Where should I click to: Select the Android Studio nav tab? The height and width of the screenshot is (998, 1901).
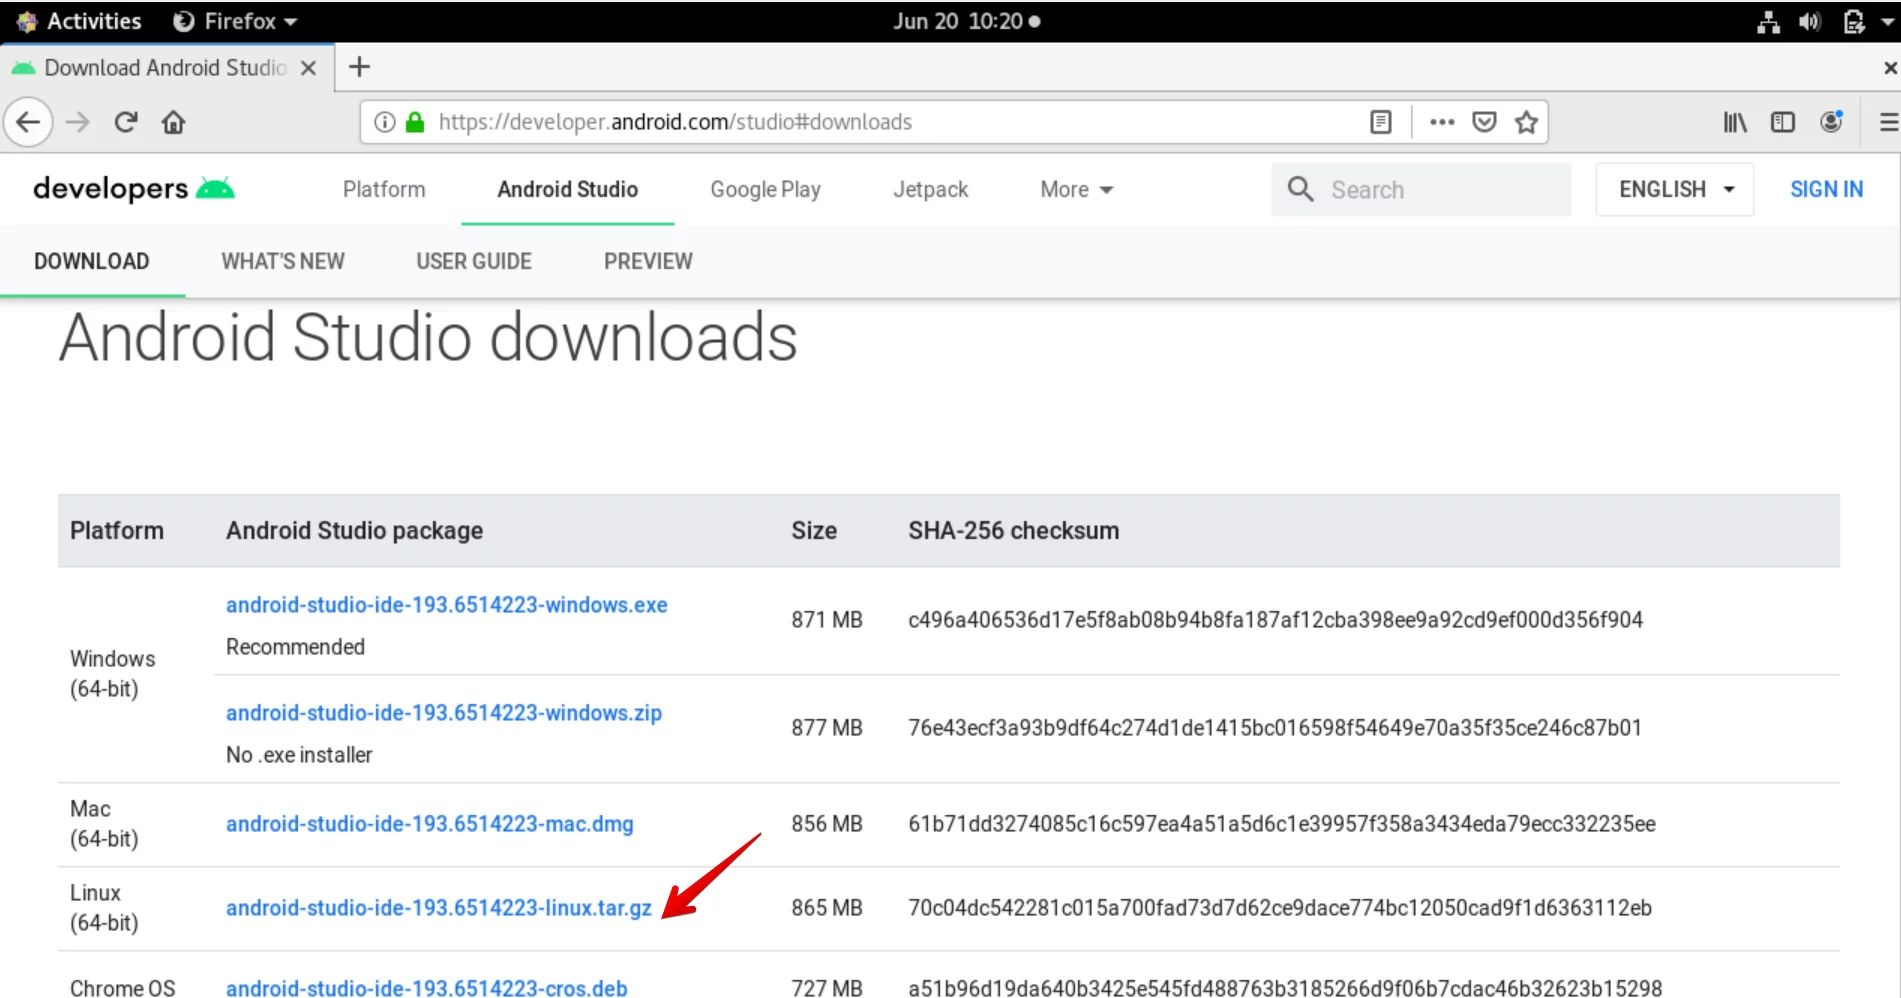(567, 189)
